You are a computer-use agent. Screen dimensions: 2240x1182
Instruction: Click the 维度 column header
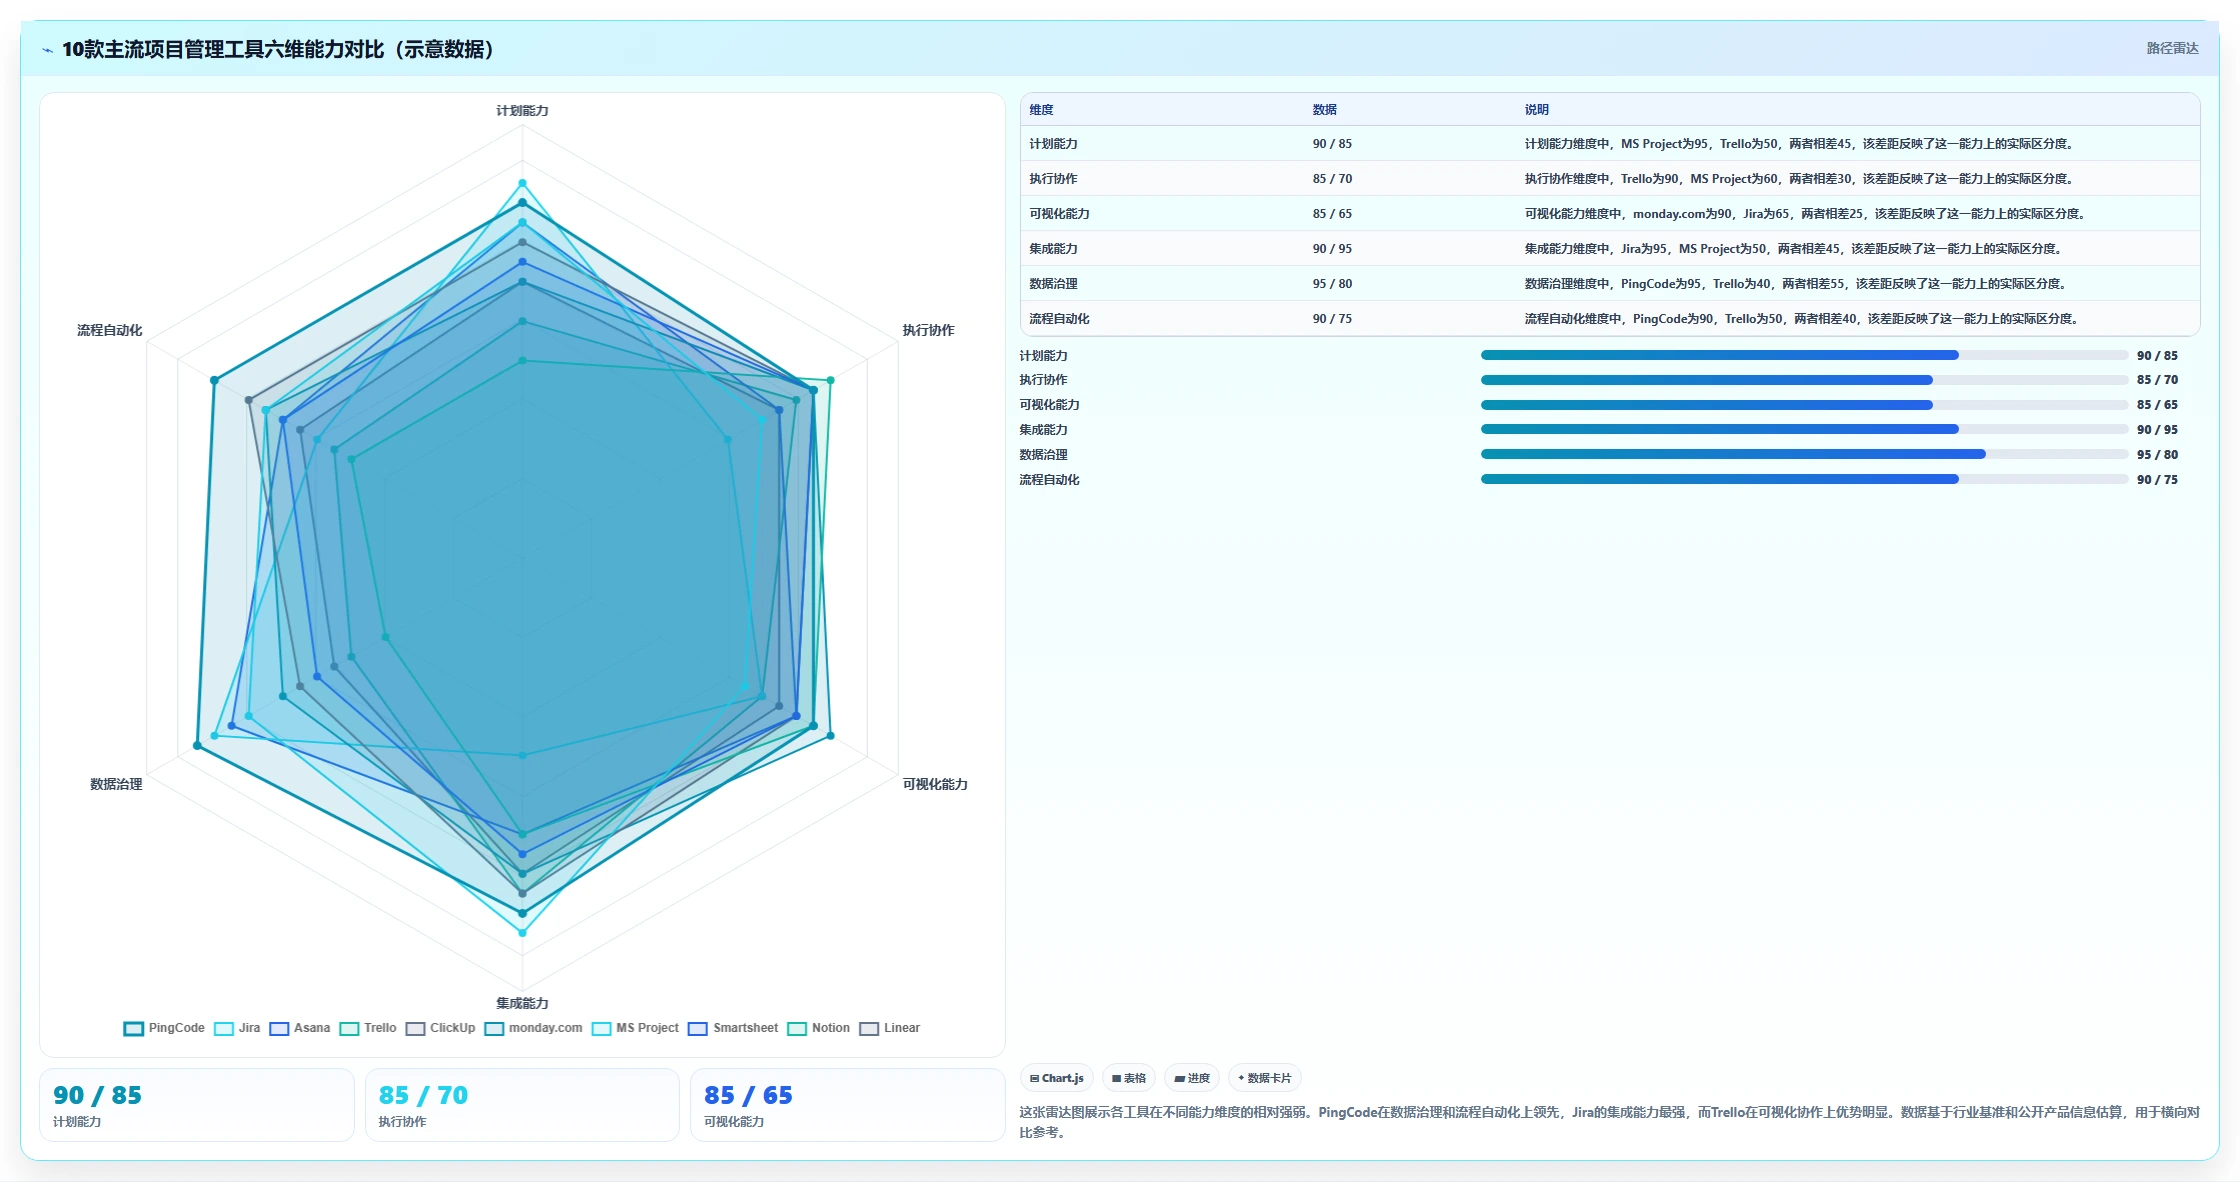[1041, 110]
